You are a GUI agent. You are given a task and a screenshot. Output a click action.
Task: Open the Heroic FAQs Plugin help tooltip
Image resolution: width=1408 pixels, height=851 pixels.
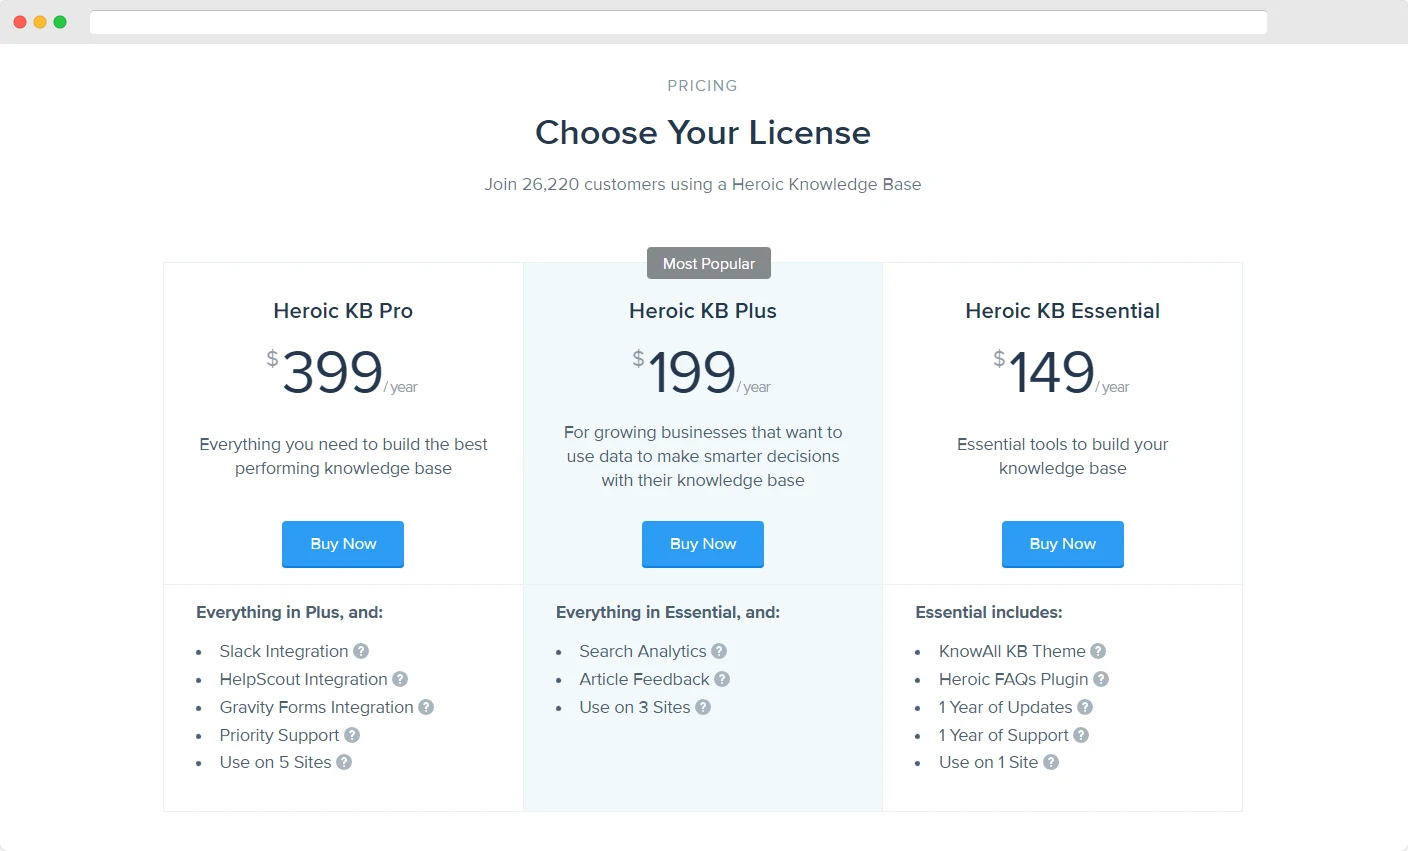(x=1101, y=679)
